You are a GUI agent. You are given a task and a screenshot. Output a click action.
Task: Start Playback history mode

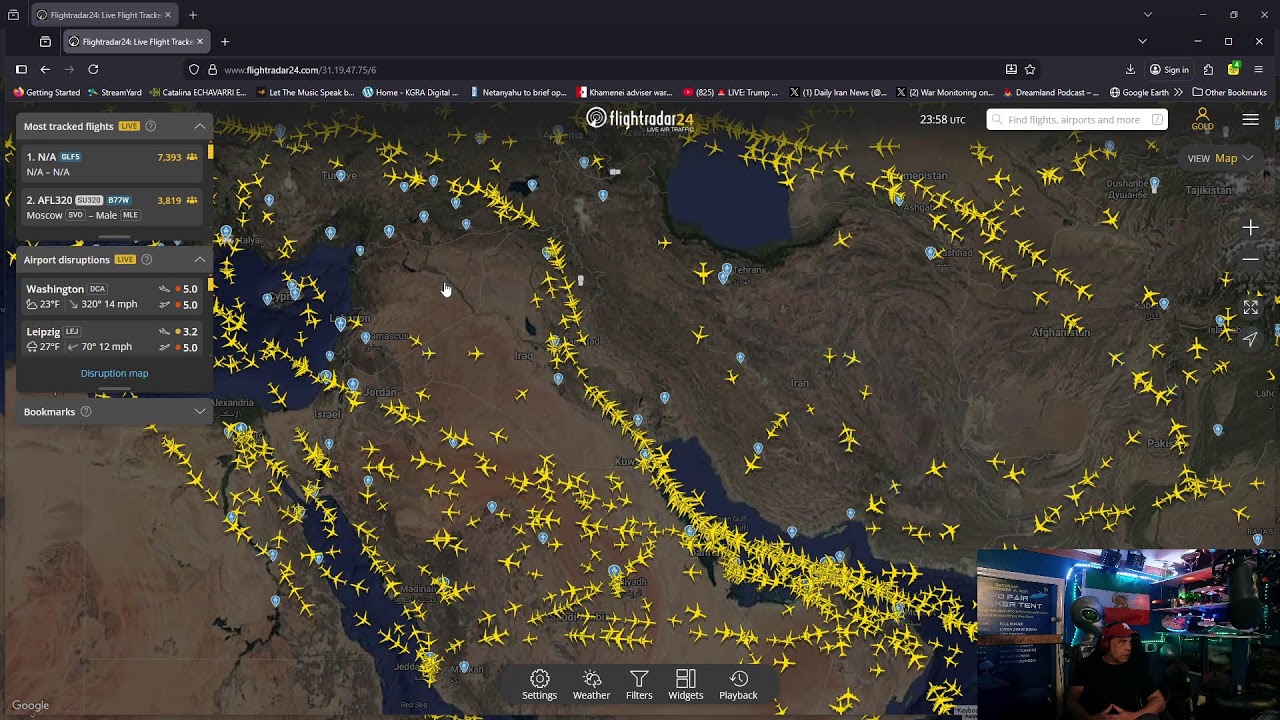738,685
